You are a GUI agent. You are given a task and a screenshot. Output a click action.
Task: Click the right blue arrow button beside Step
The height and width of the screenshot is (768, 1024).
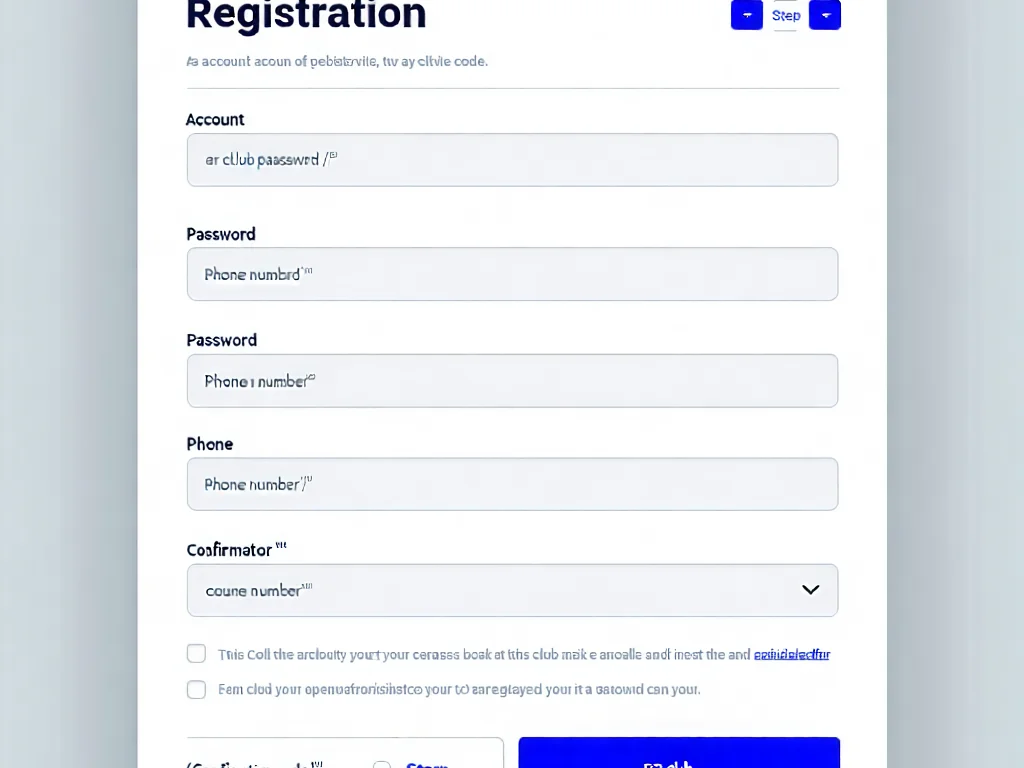coord(824,15)
